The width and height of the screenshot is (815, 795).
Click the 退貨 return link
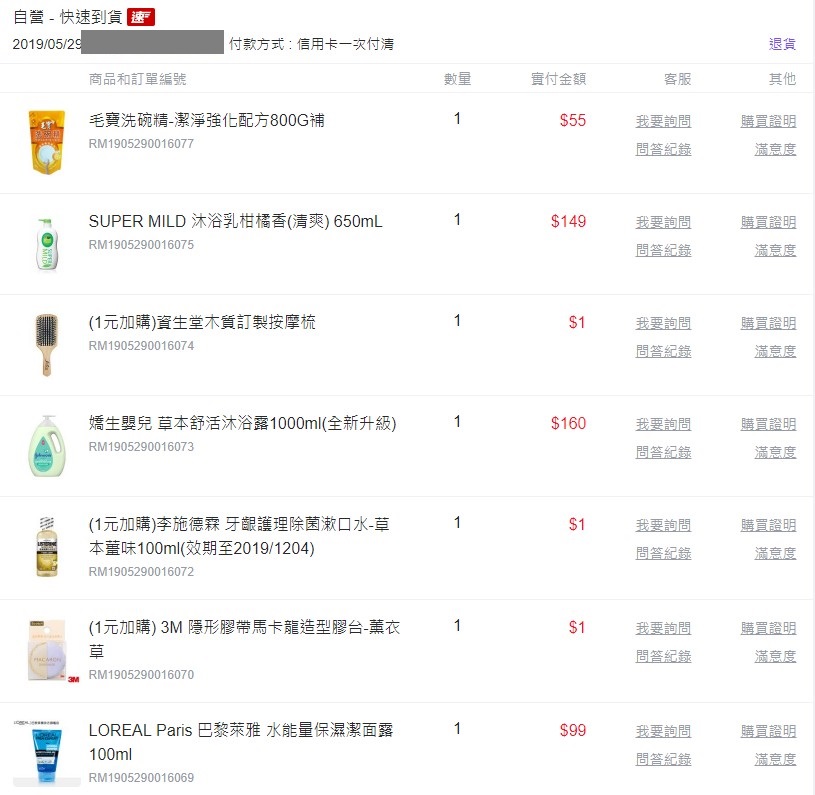pos(782,44)
